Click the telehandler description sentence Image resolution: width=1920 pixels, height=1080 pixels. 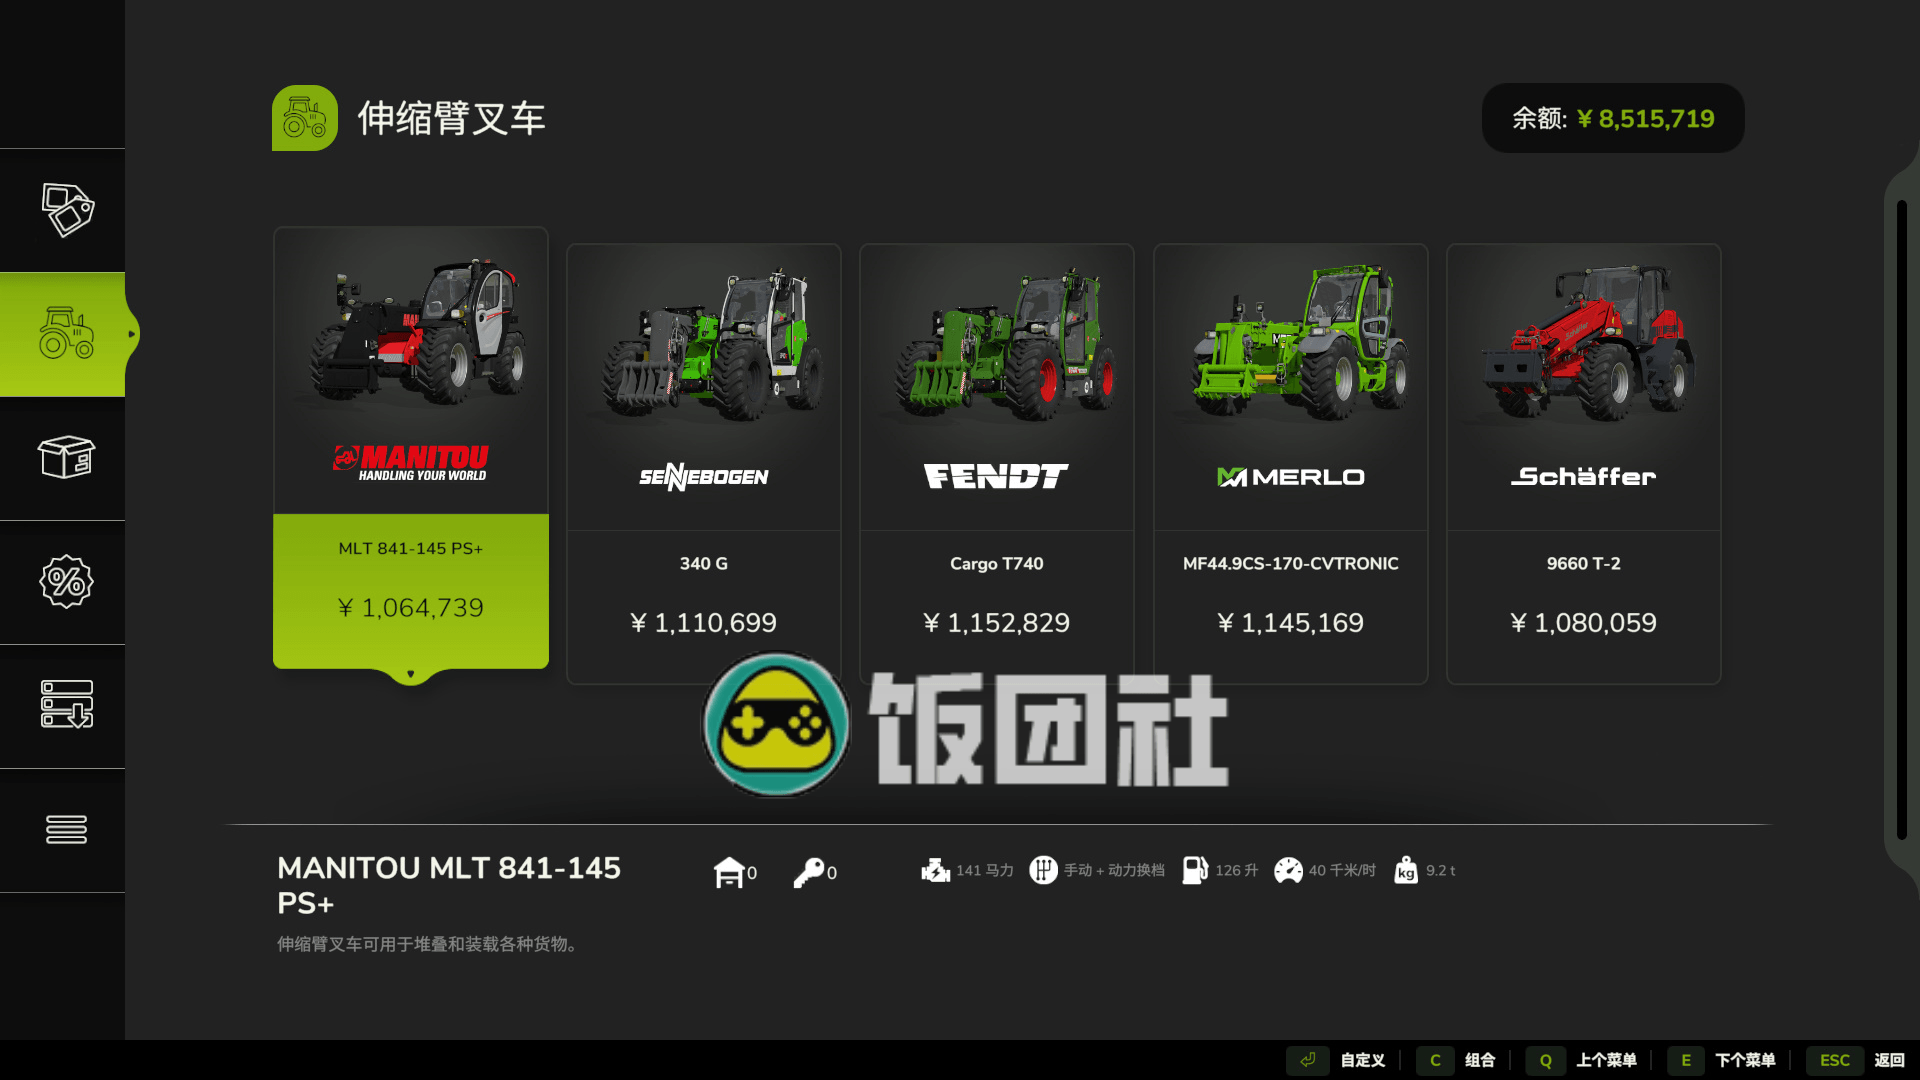pos(428,944)
